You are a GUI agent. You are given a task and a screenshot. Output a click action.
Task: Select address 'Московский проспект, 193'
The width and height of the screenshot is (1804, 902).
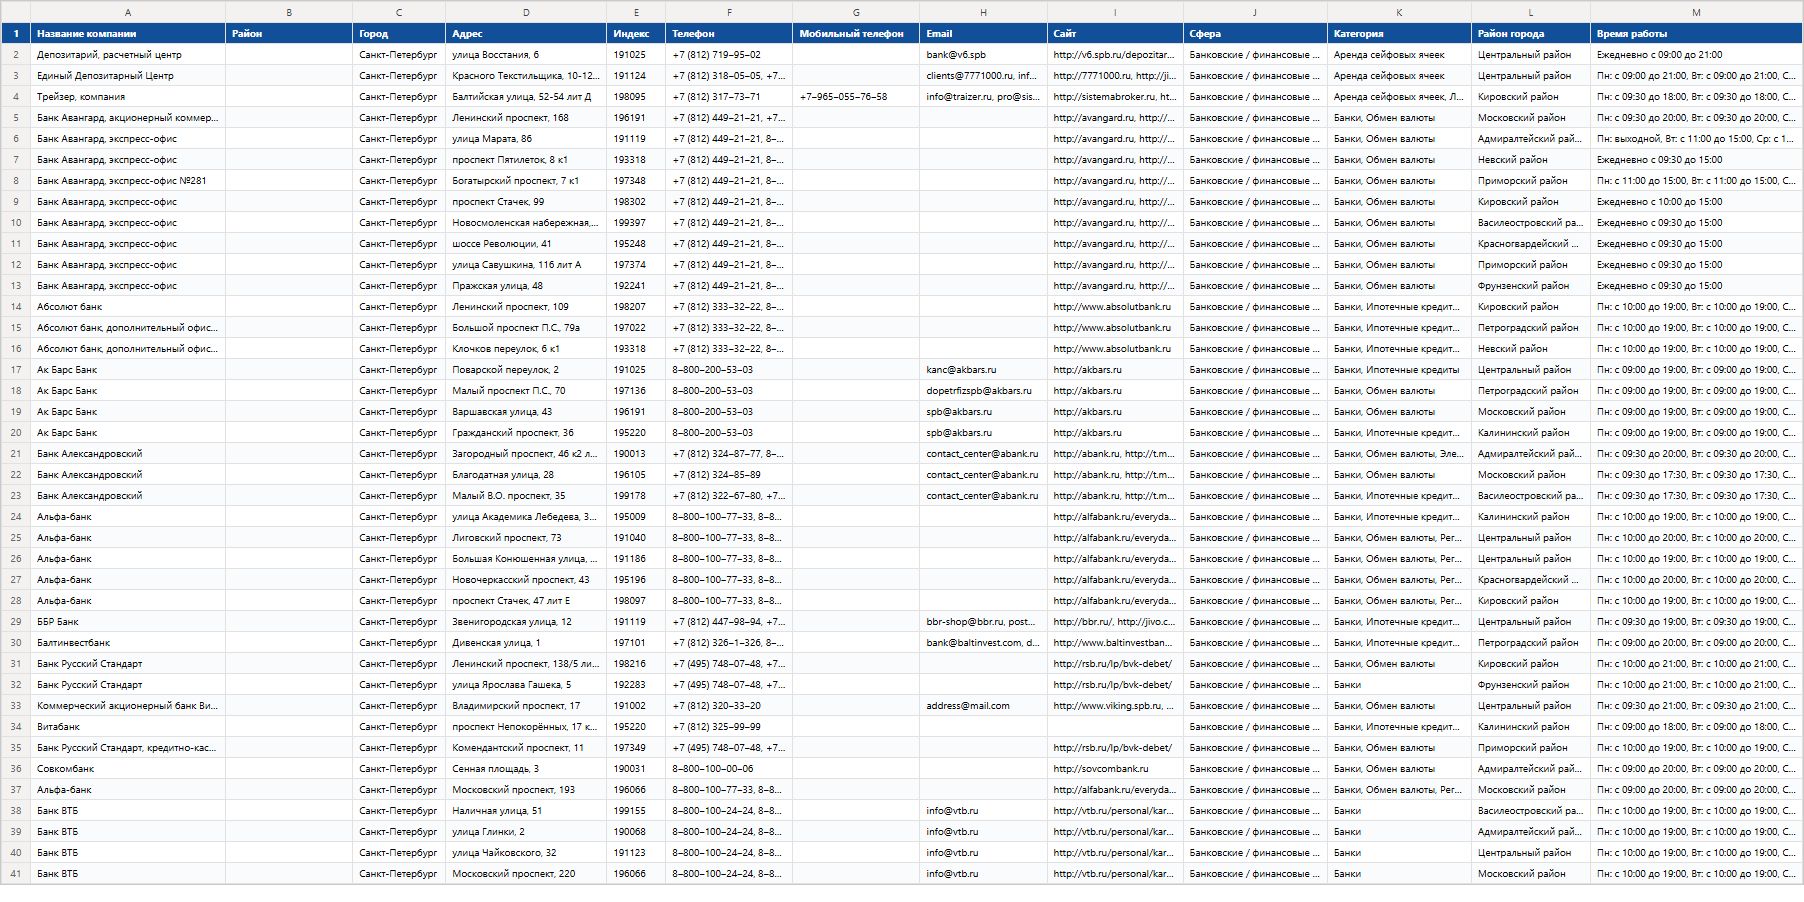click(x=526, y=789)
